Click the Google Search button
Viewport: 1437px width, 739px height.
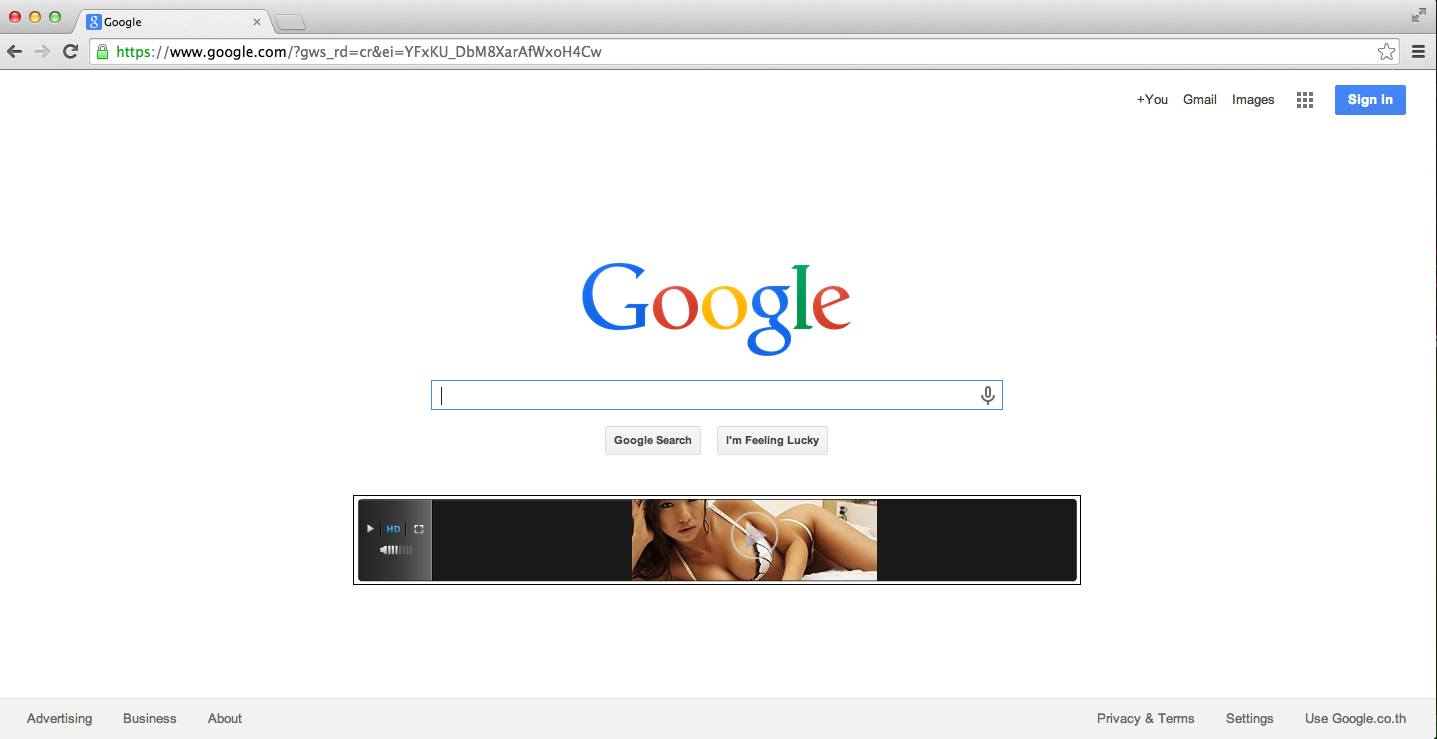pos(653,441)
